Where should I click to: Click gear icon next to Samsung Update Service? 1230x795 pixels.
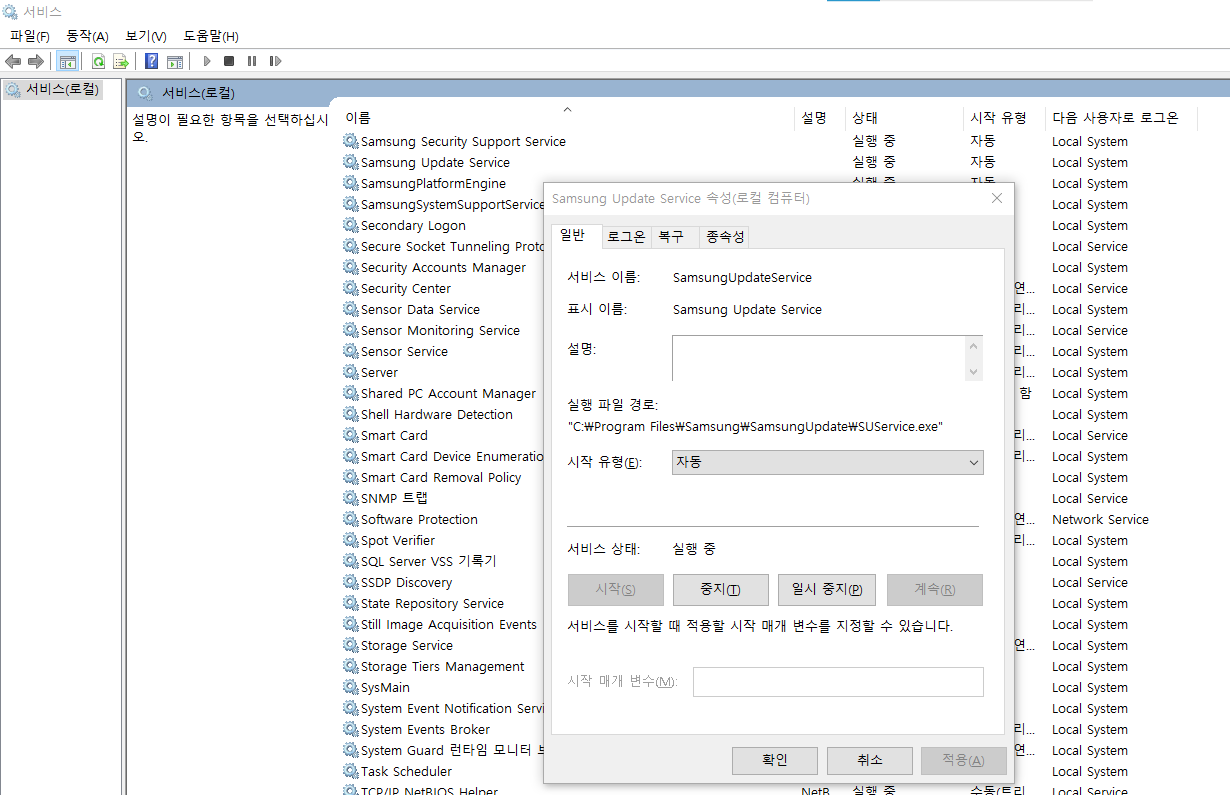[x=351, y=162]
